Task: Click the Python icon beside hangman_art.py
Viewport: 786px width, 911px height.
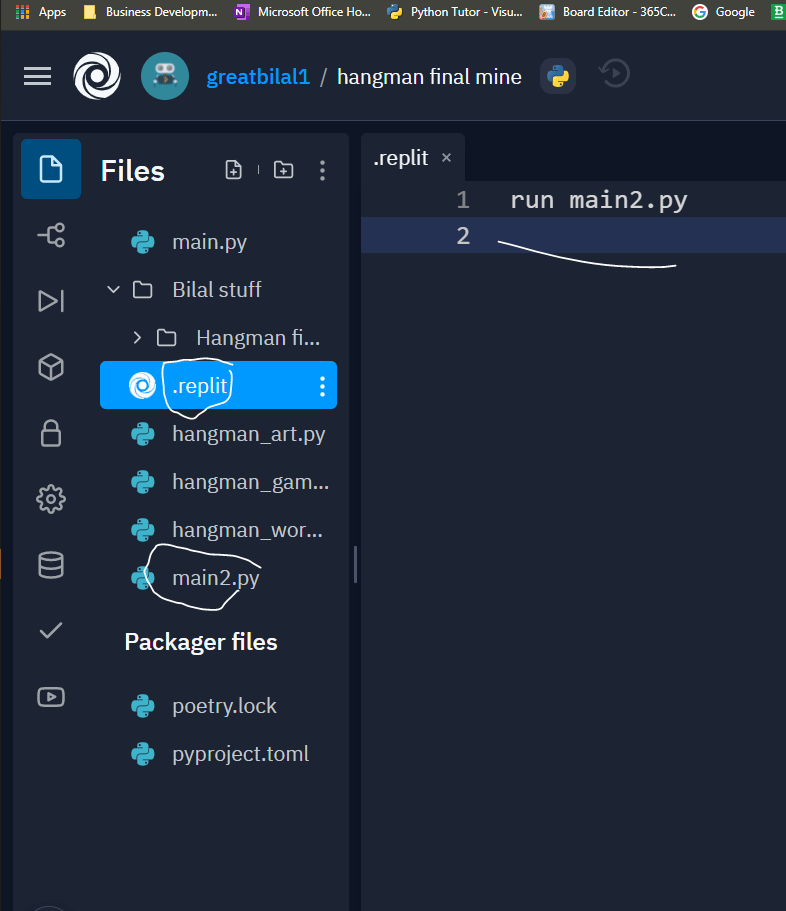Action: tap(143, 434)
